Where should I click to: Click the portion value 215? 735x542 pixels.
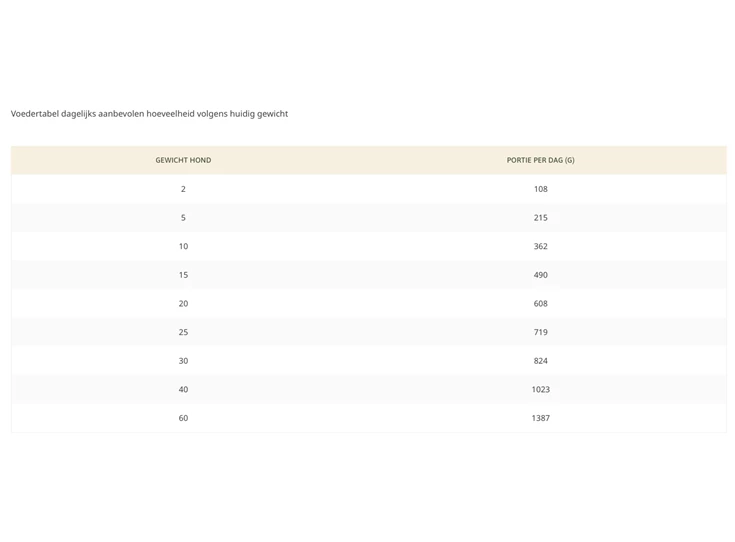(x=540, y=217)
